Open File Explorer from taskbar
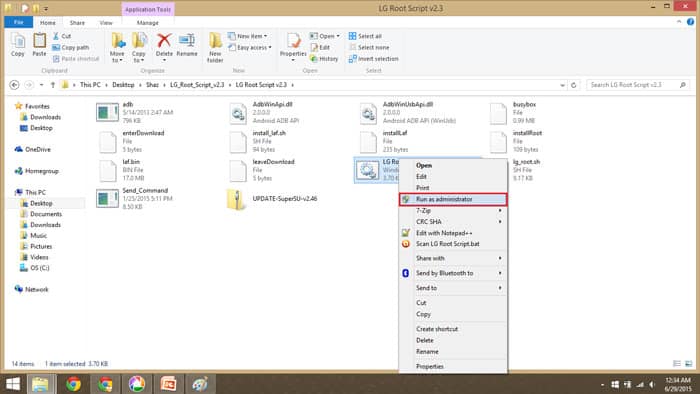 [41, 384]
